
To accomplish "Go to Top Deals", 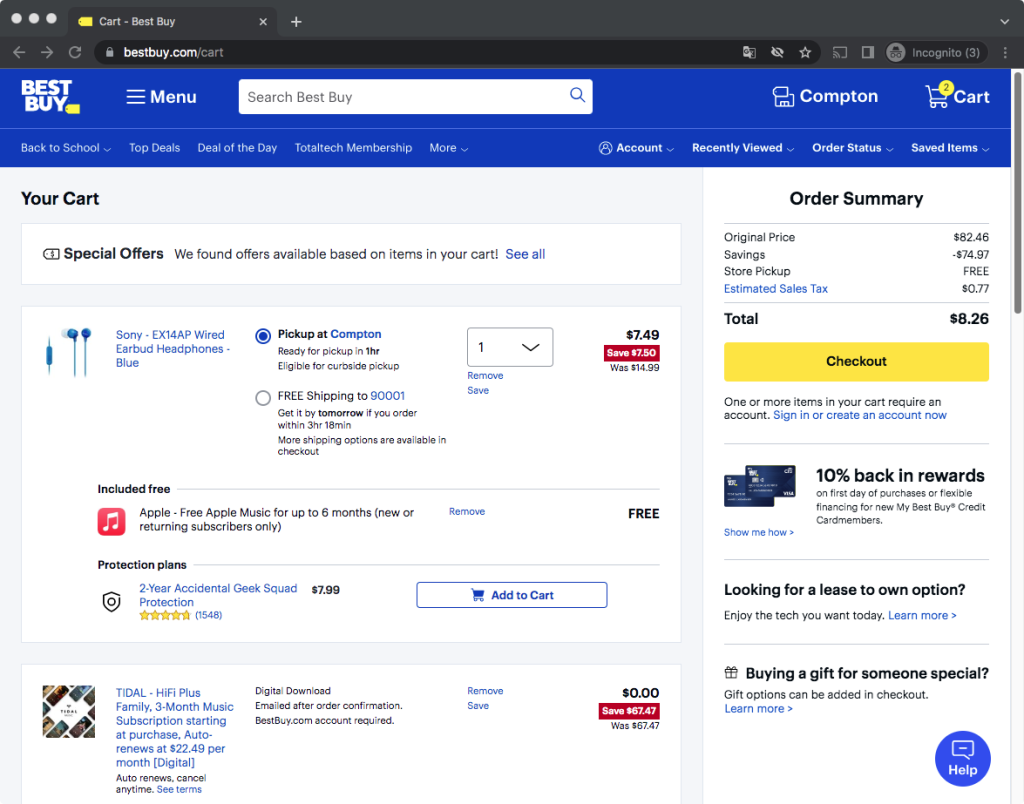I will click(154, 148).
